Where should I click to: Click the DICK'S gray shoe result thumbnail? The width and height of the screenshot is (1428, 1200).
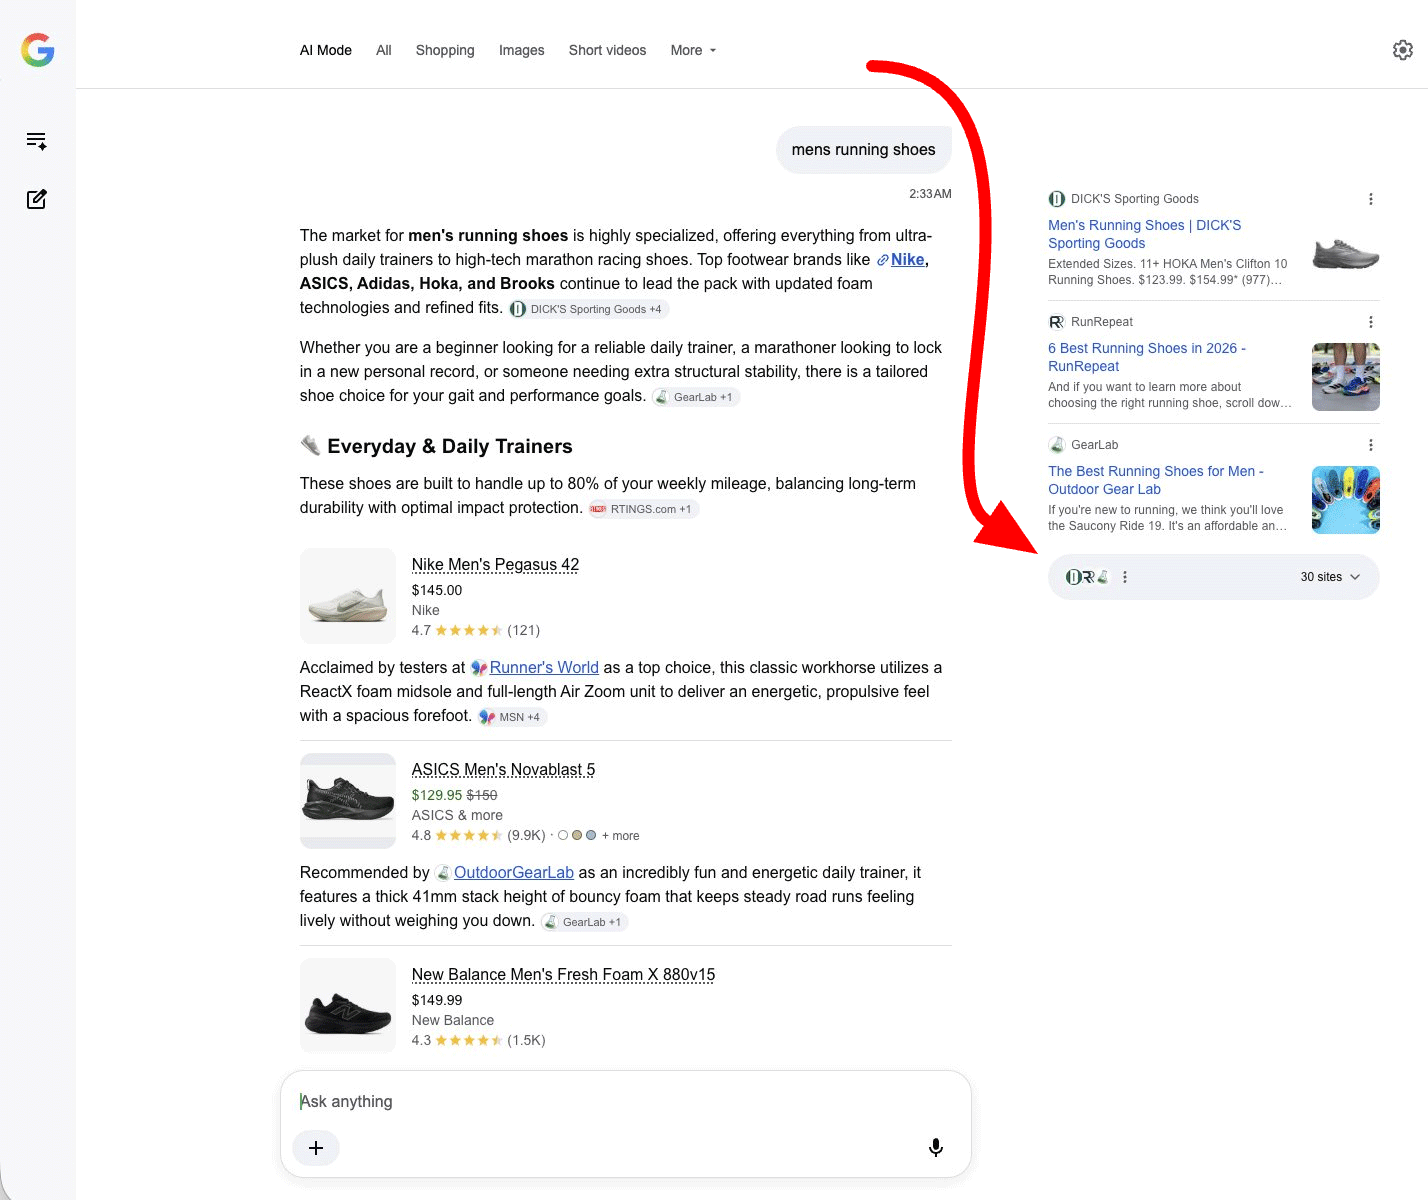[1346, 254]
